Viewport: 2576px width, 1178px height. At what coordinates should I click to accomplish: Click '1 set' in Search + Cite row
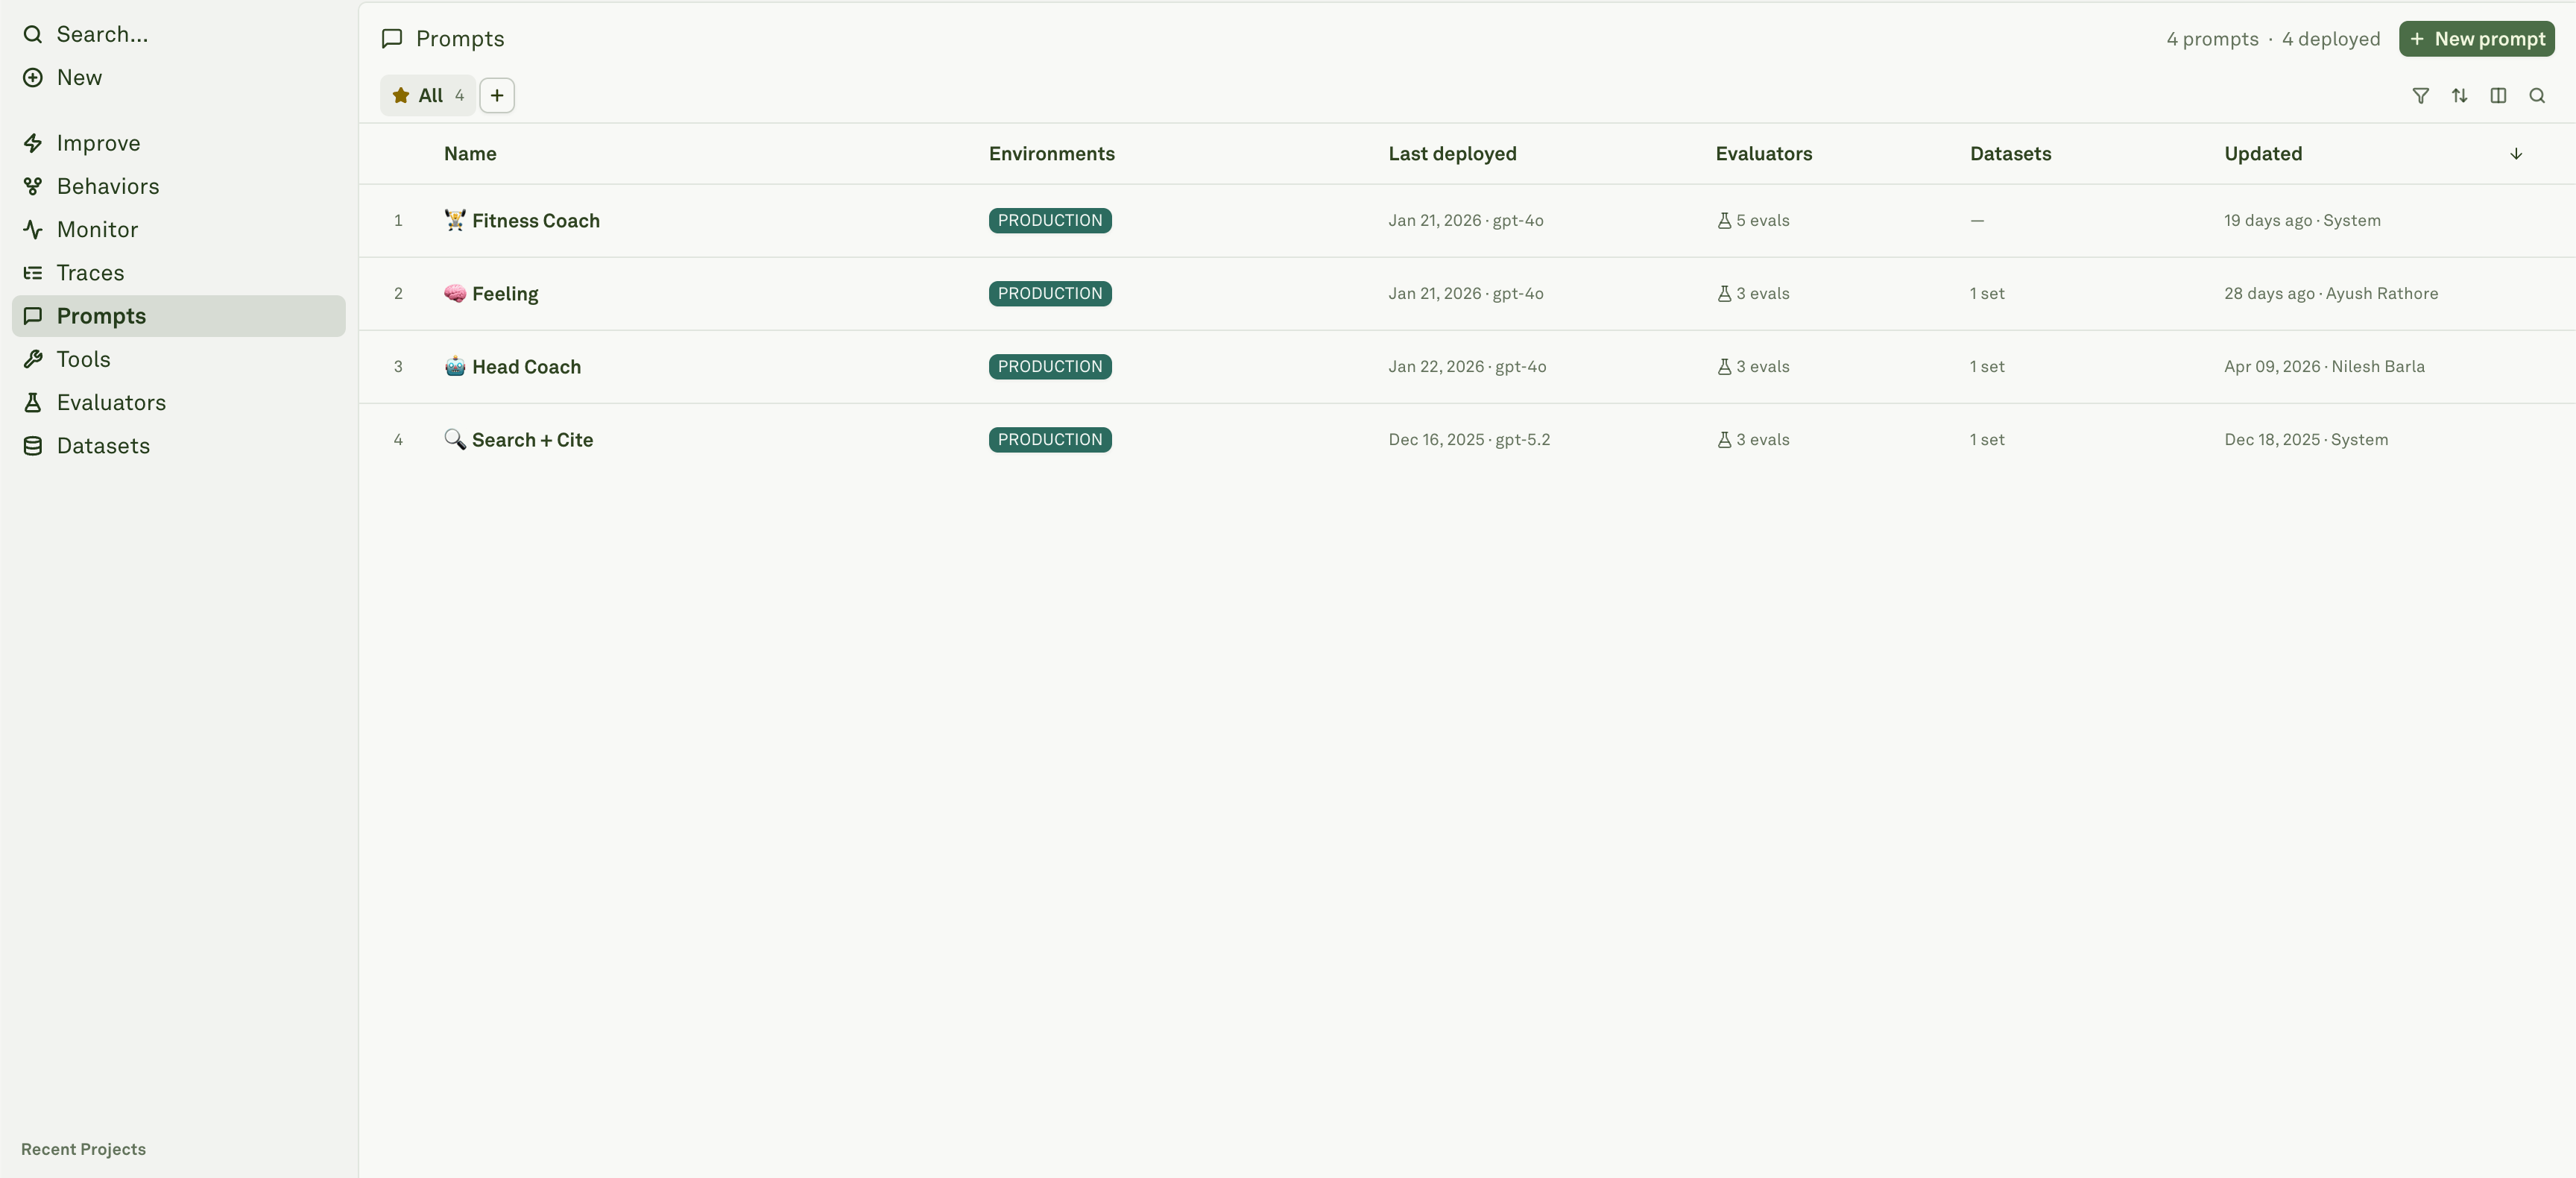pyautogui.click(x=1987, y=440)
